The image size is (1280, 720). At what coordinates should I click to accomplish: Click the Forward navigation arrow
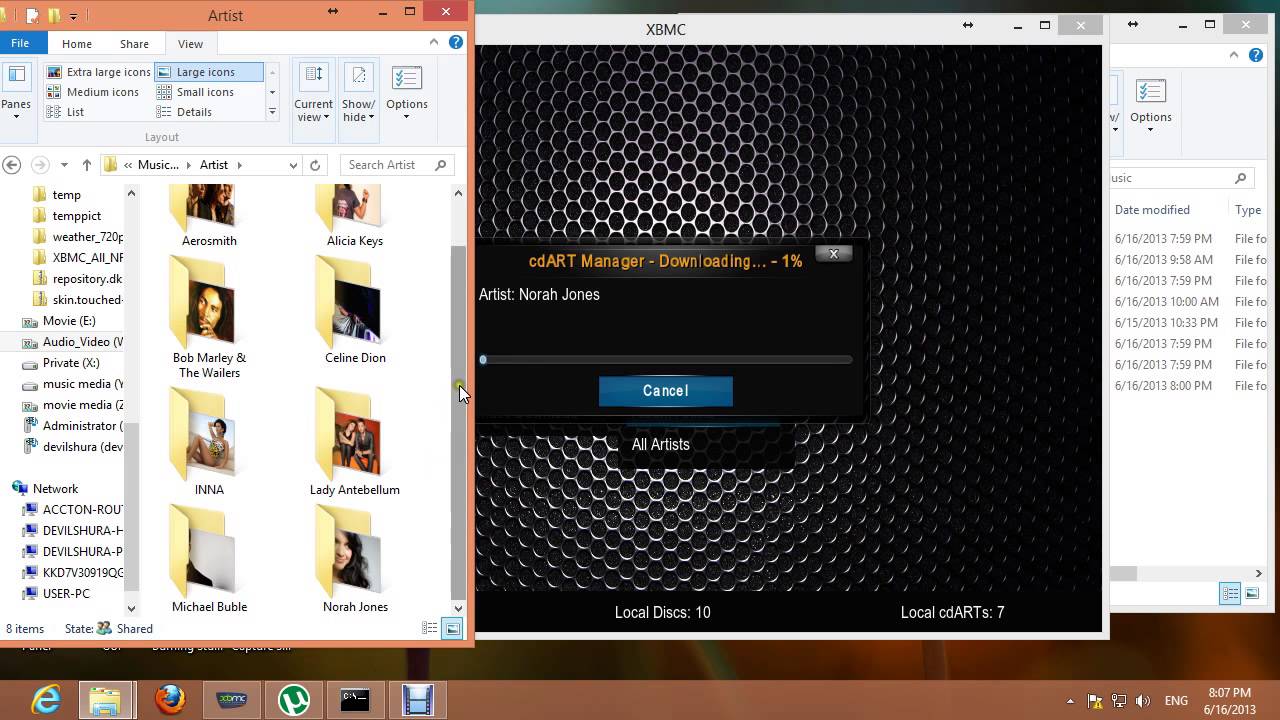40,164
